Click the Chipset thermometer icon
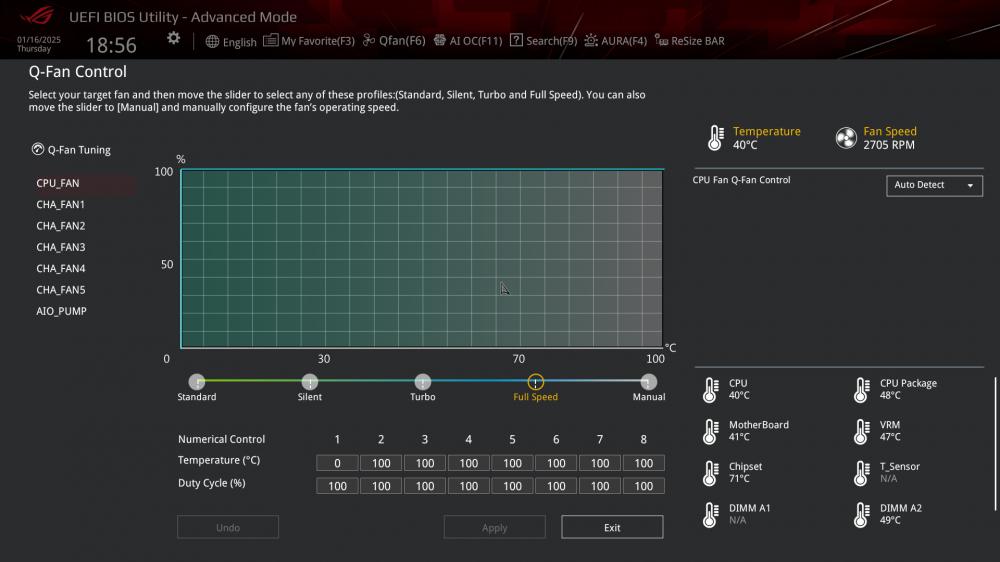Viewport: 1000px width, 562px height. click(x=710, y=473)
